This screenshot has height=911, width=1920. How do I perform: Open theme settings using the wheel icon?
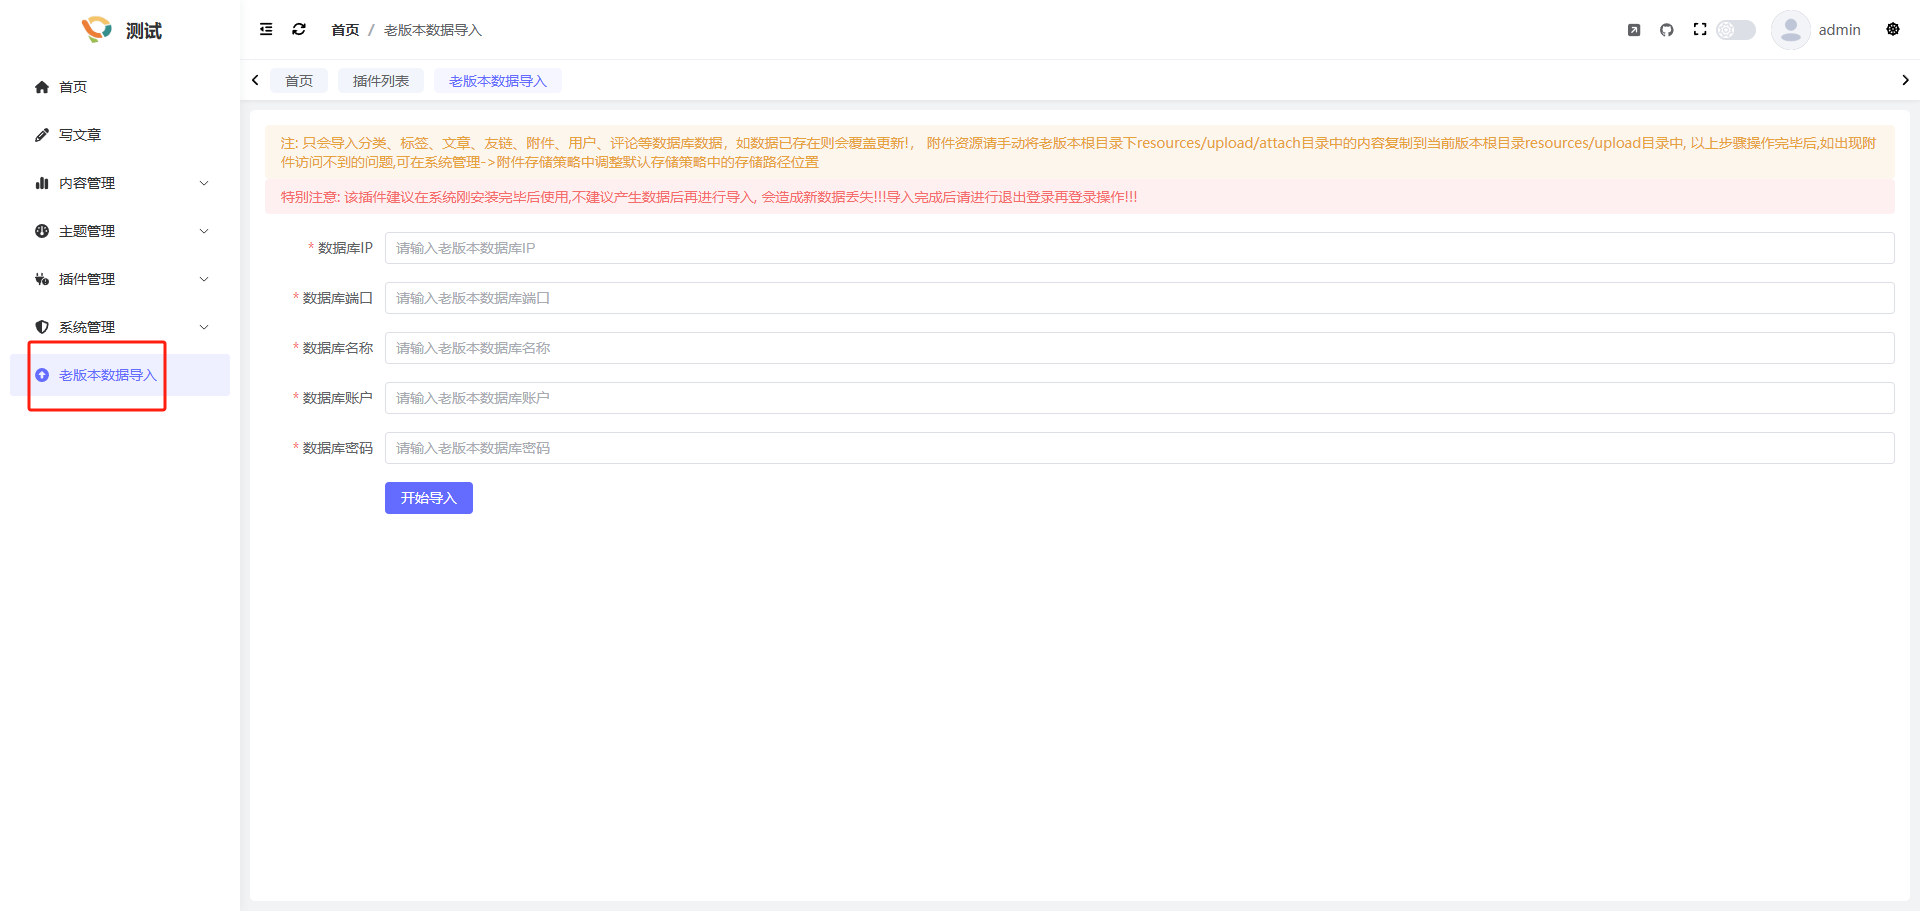pyautogui.click(x=1892, y=30)
